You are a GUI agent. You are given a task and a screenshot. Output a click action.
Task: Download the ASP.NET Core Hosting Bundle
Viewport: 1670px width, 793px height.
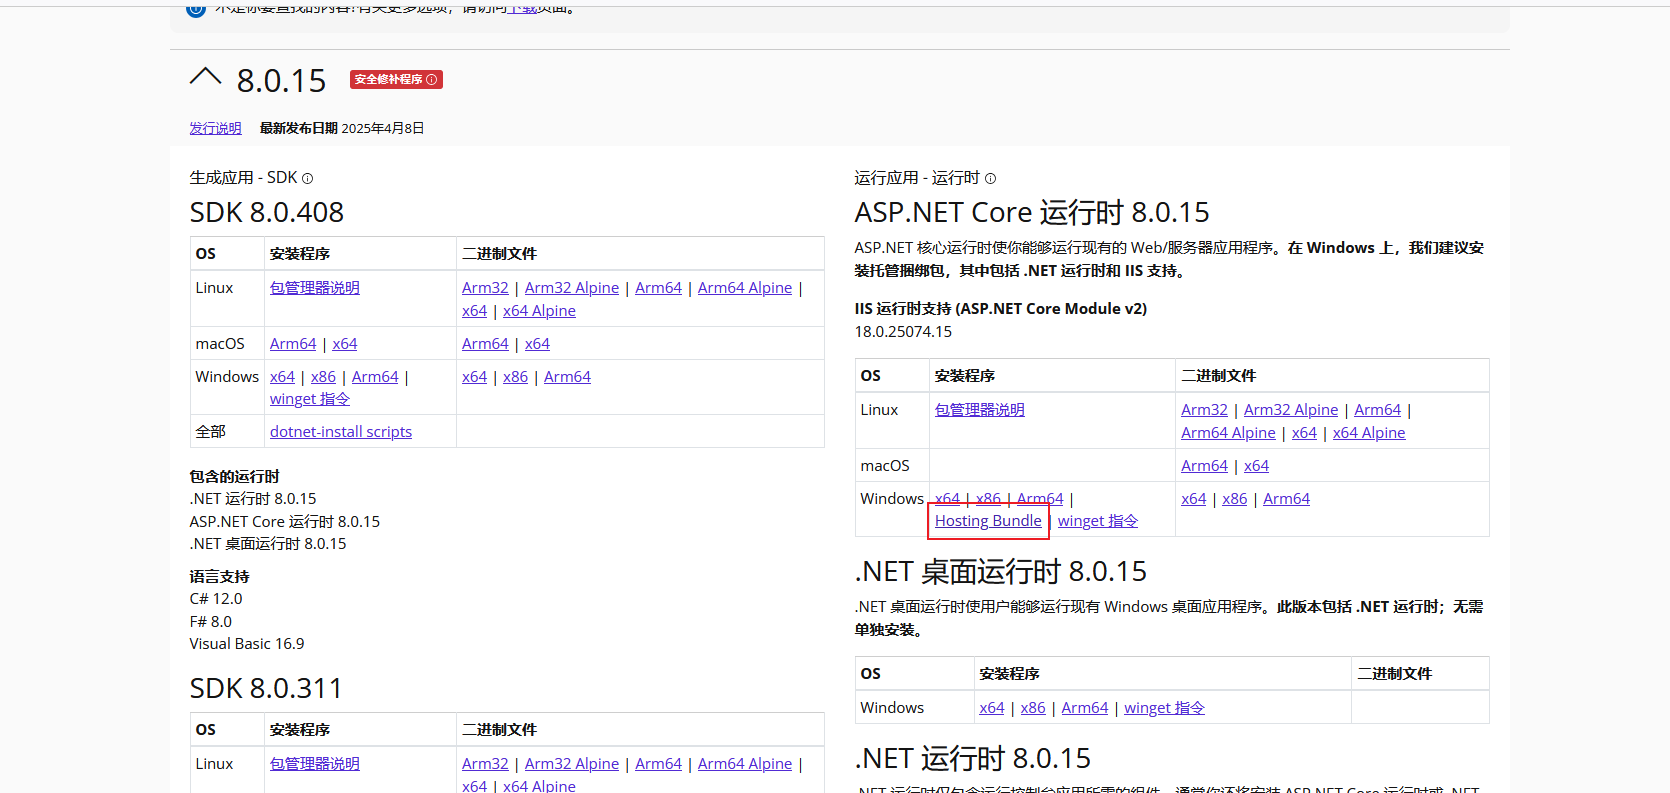coord(988,521)
